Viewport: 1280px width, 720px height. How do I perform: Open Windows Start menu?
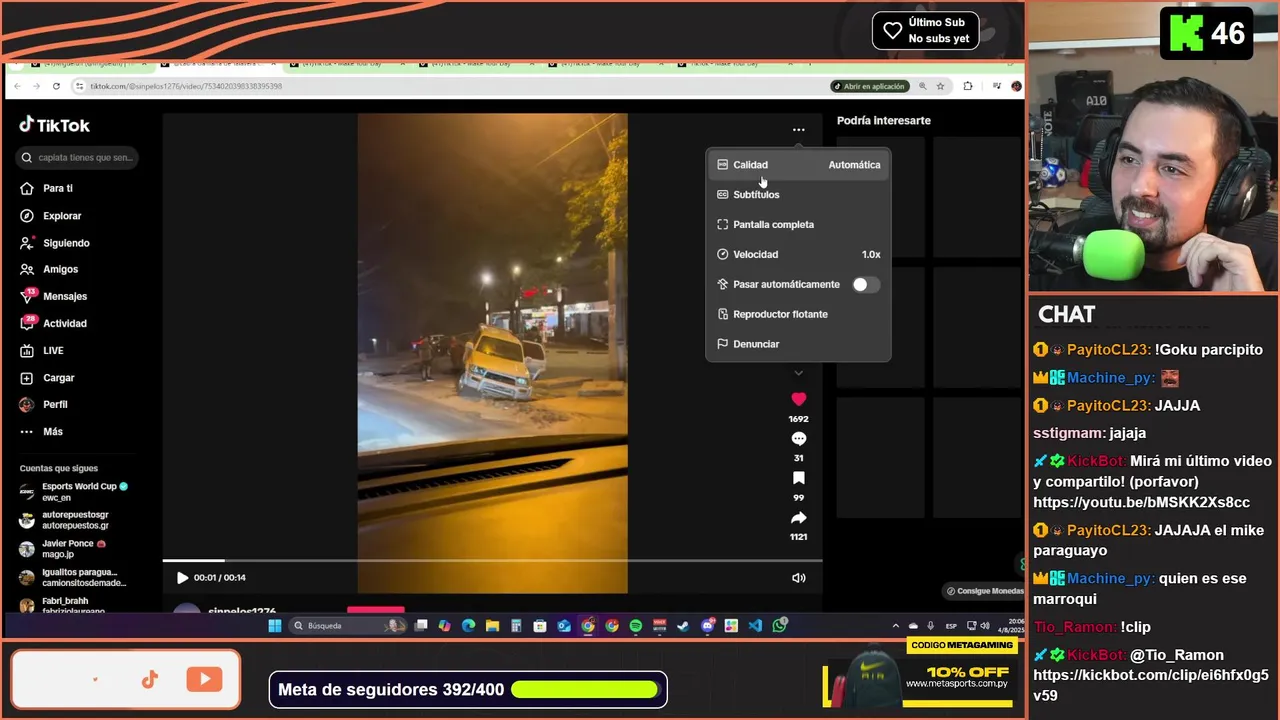click(275, 626)
